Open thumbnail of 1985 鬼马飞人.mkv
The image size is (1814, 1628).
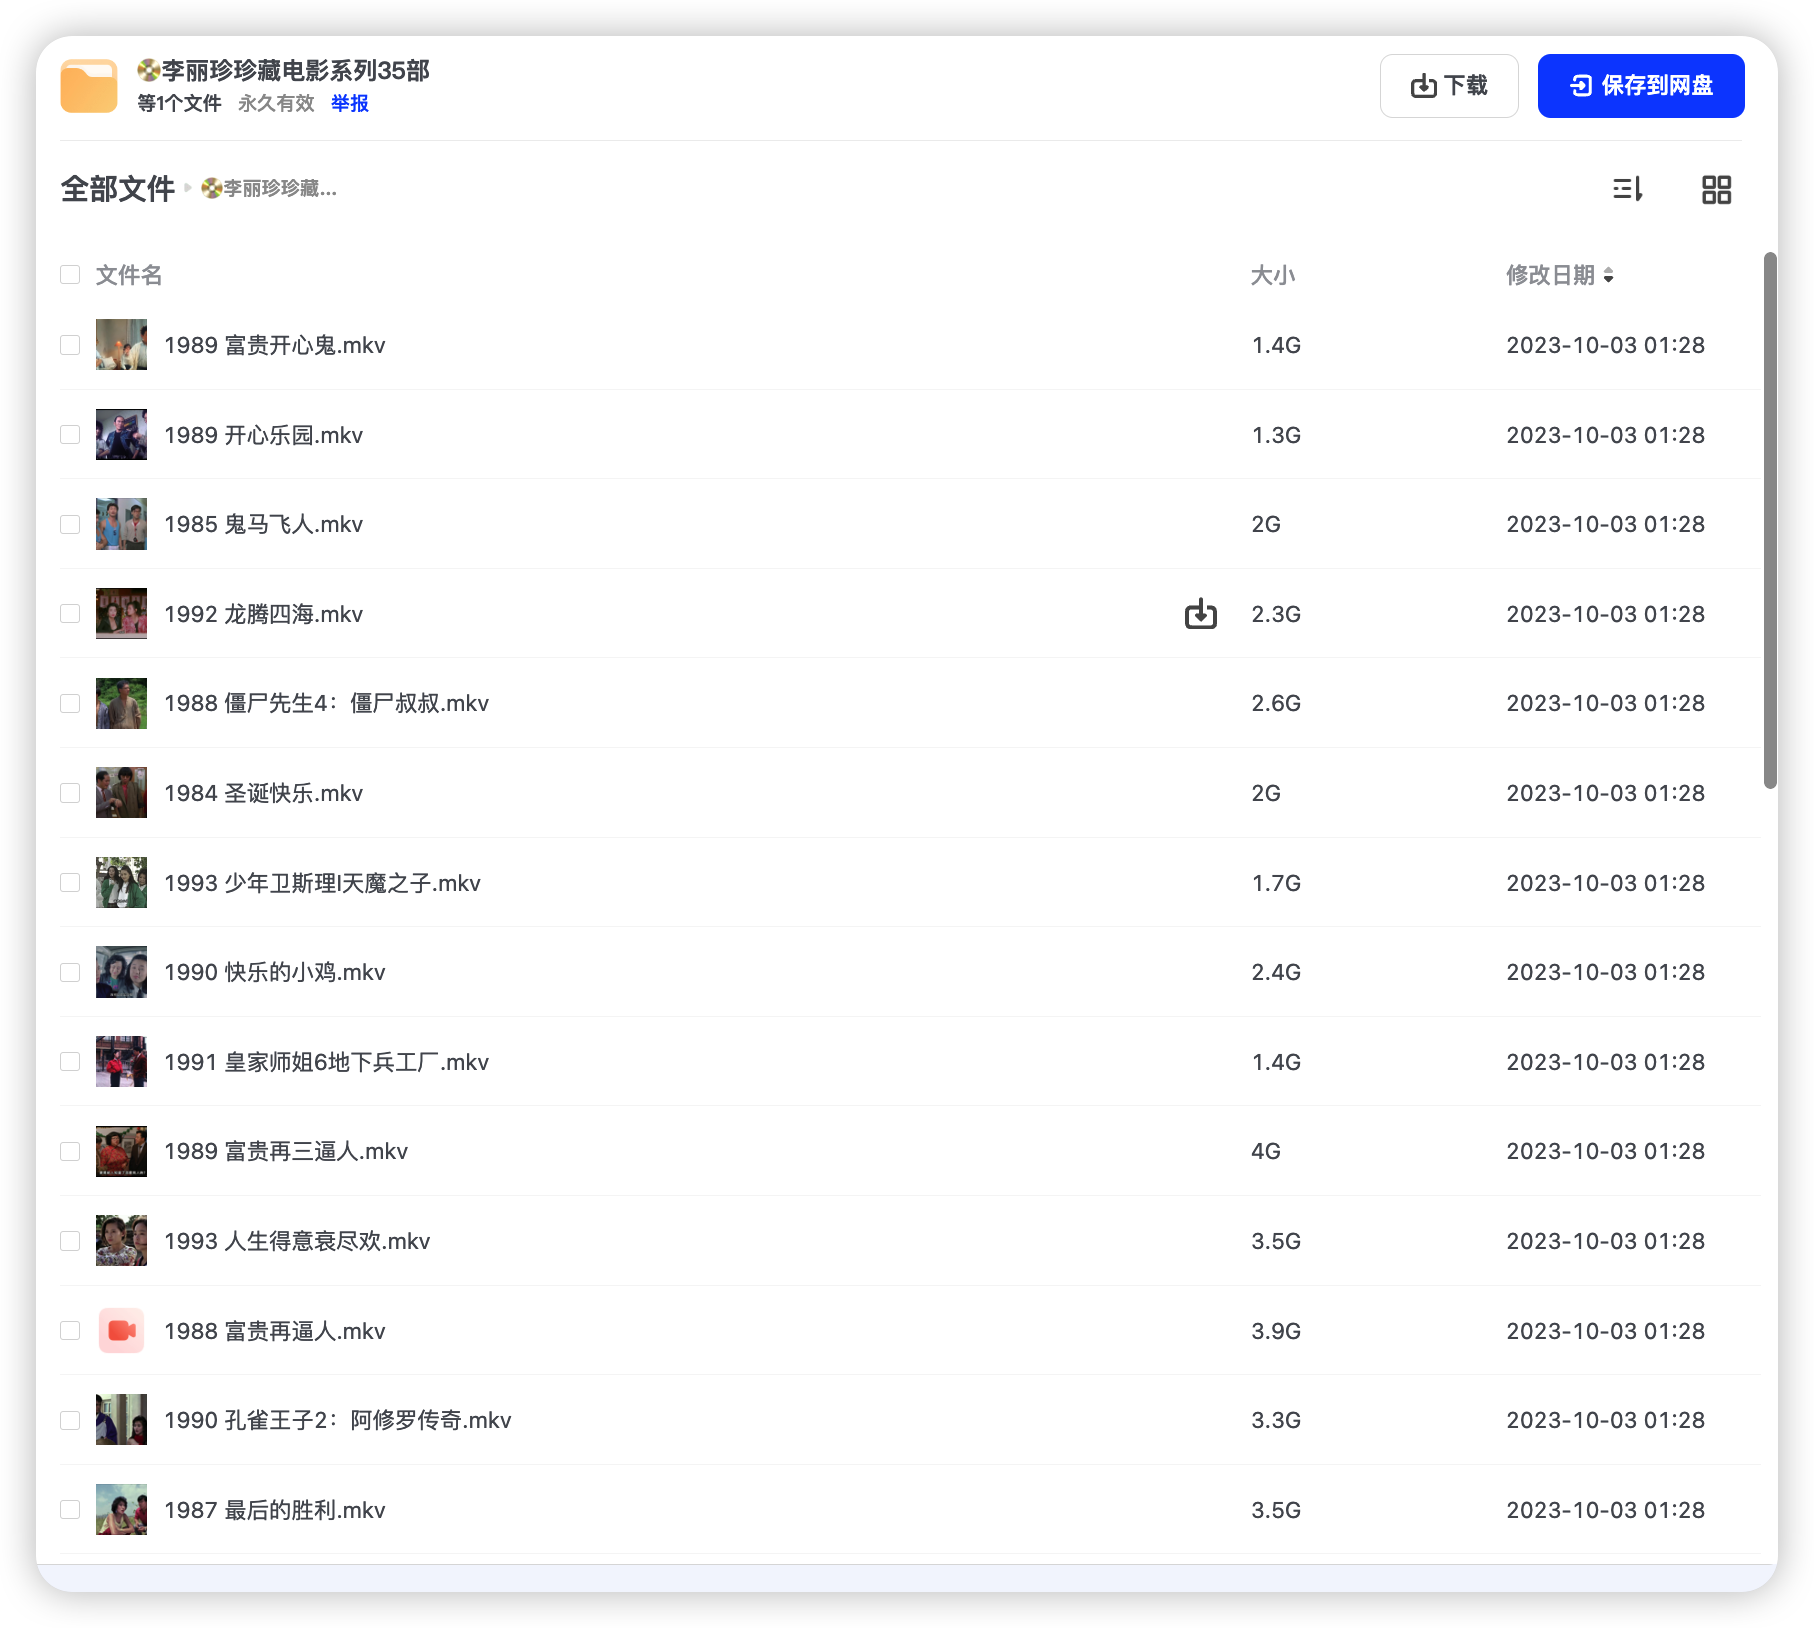coord(121,524)
